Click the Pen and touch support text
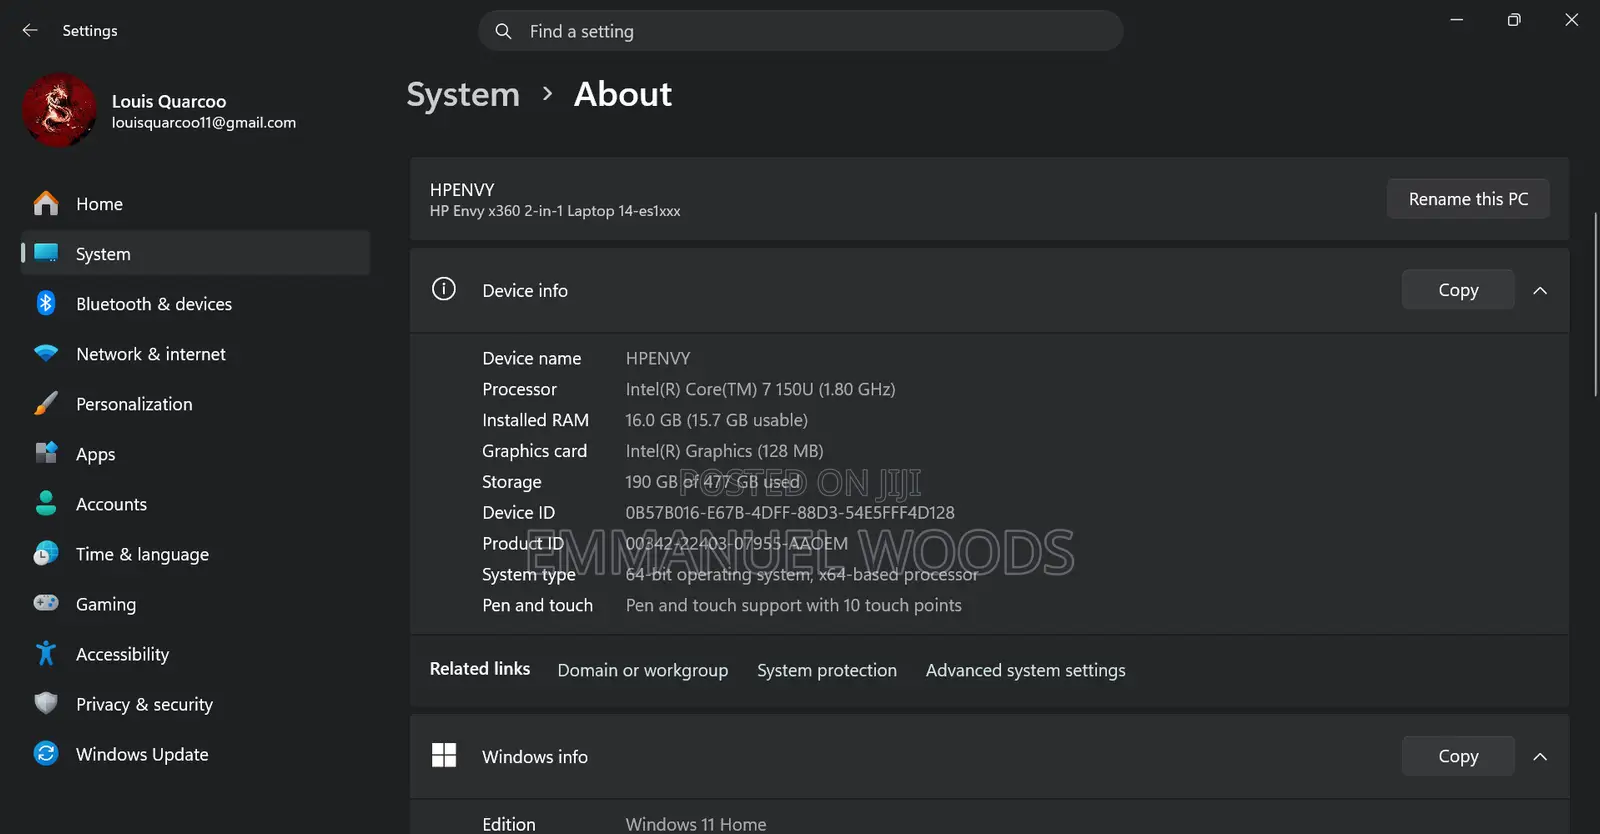This screenshot has width=1600, height=834. (x=793, y=605)
